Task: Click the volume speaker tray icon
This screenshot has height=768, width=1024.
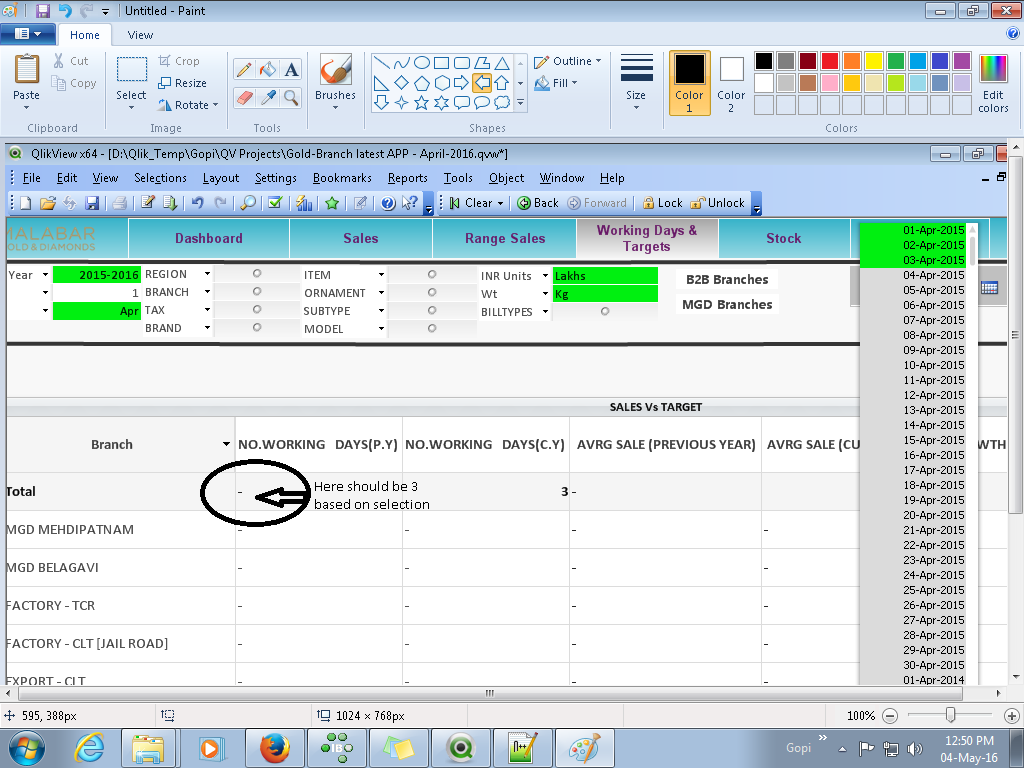Action: (x=914, y=748)
